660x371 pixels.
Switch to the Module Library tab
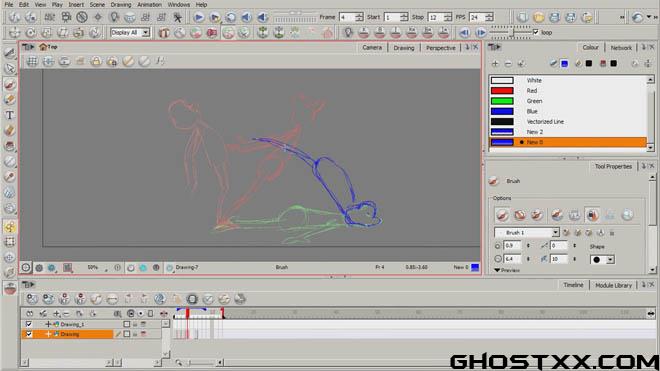[613, 285]
